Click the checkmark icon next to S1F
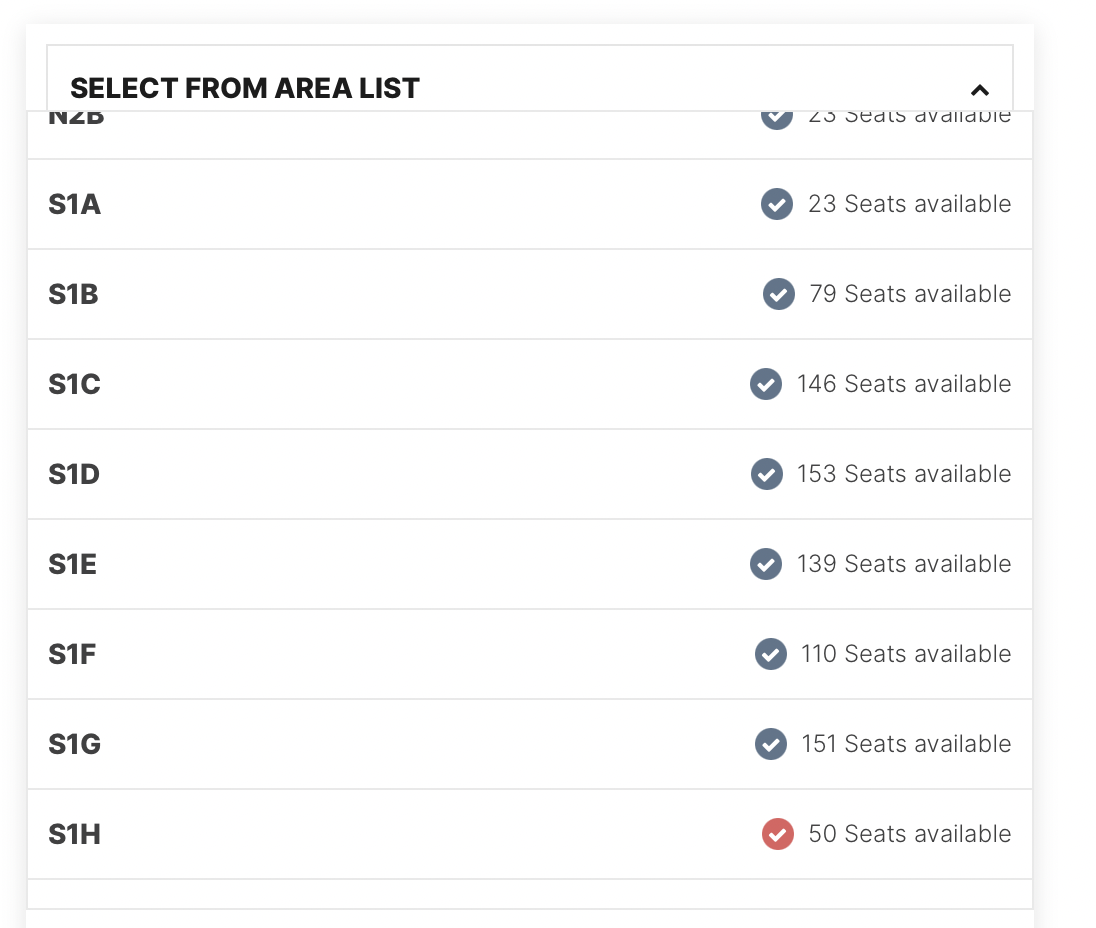 (x=770, y=655)
